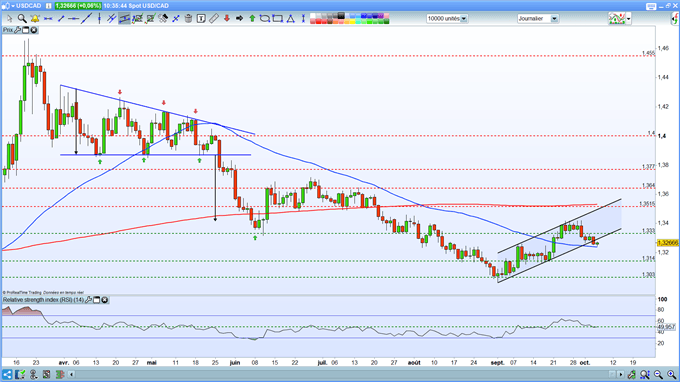Select the ellipse drawing tool
The width and height of the screenshot is (680, 382).
[x=265, y=19]
